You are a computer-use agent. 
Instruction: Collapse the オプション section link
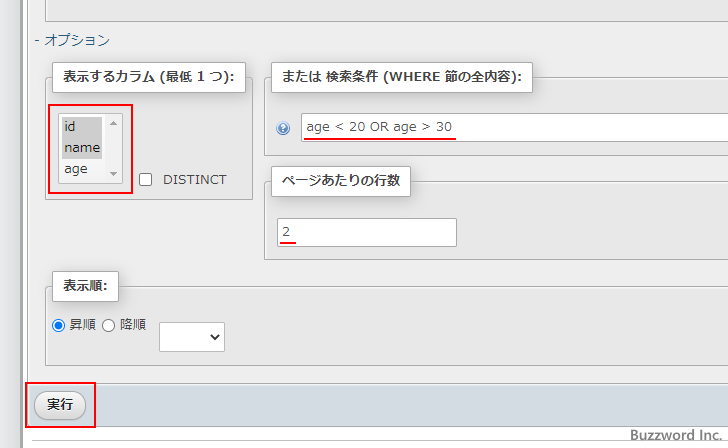point(72,40)
